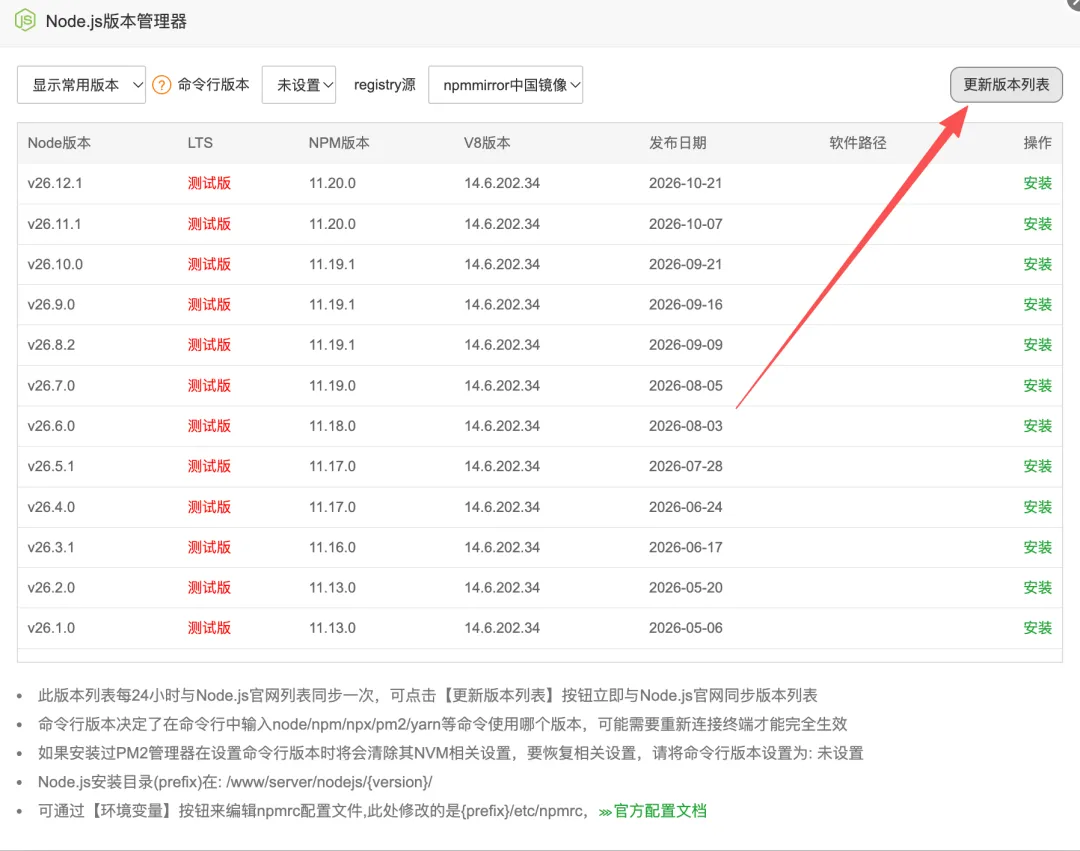Screen dimensions: 1080x851
Task: Click NPM version 11.18.0
Action: [x=332, y=426]
